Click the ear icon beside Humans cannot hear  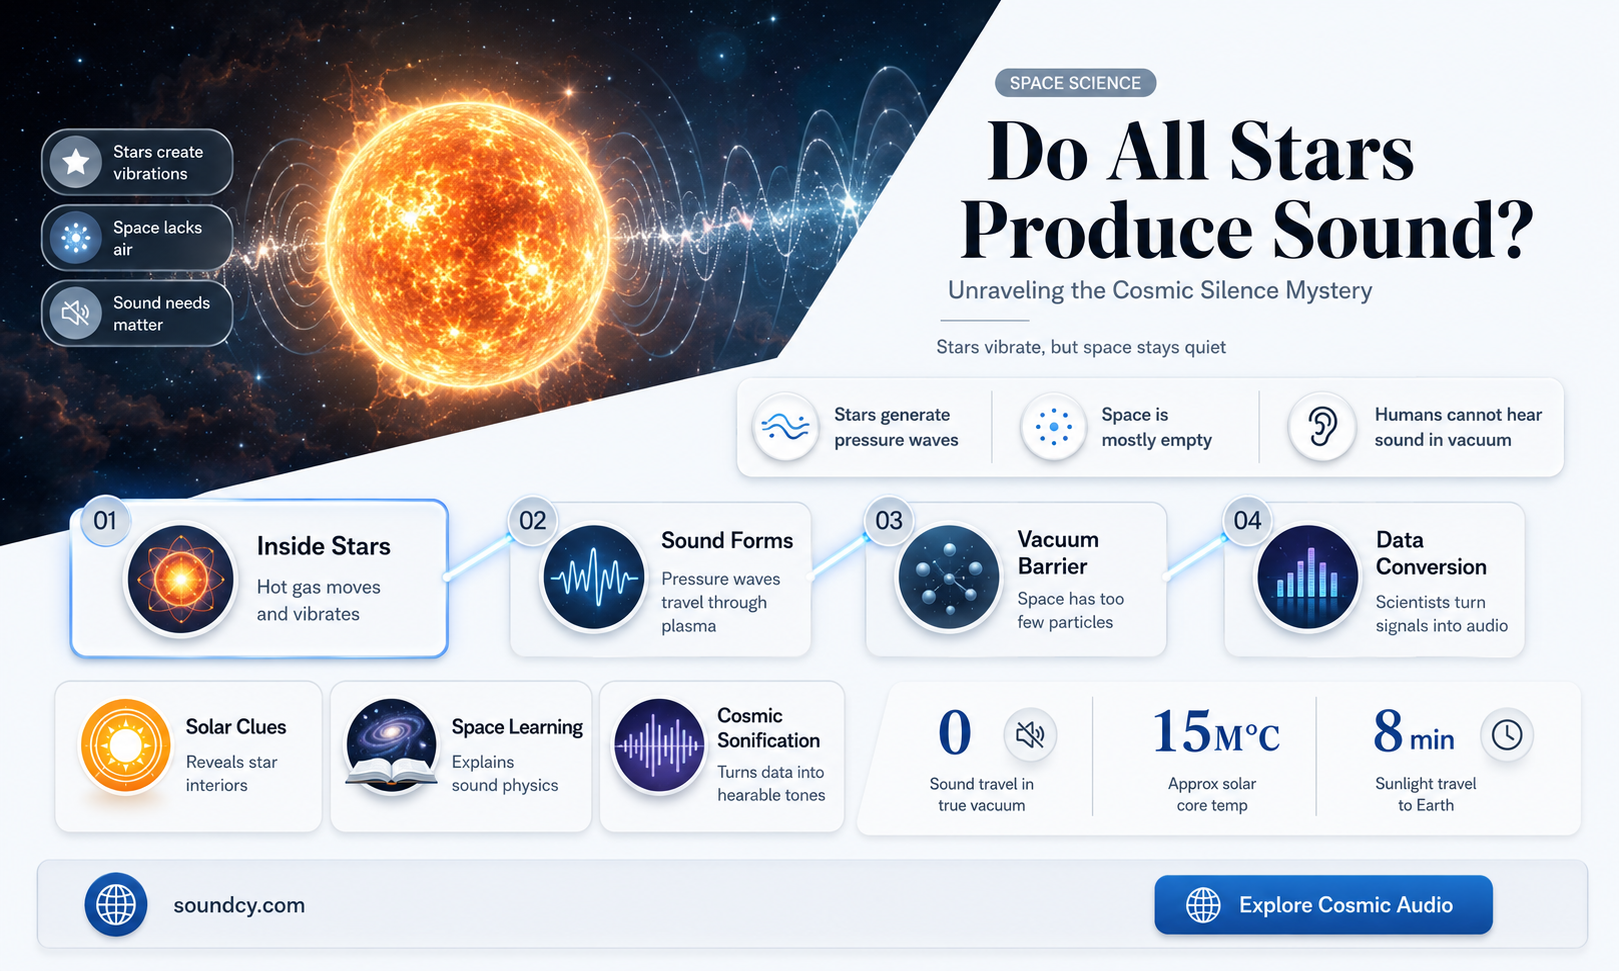1322,427
